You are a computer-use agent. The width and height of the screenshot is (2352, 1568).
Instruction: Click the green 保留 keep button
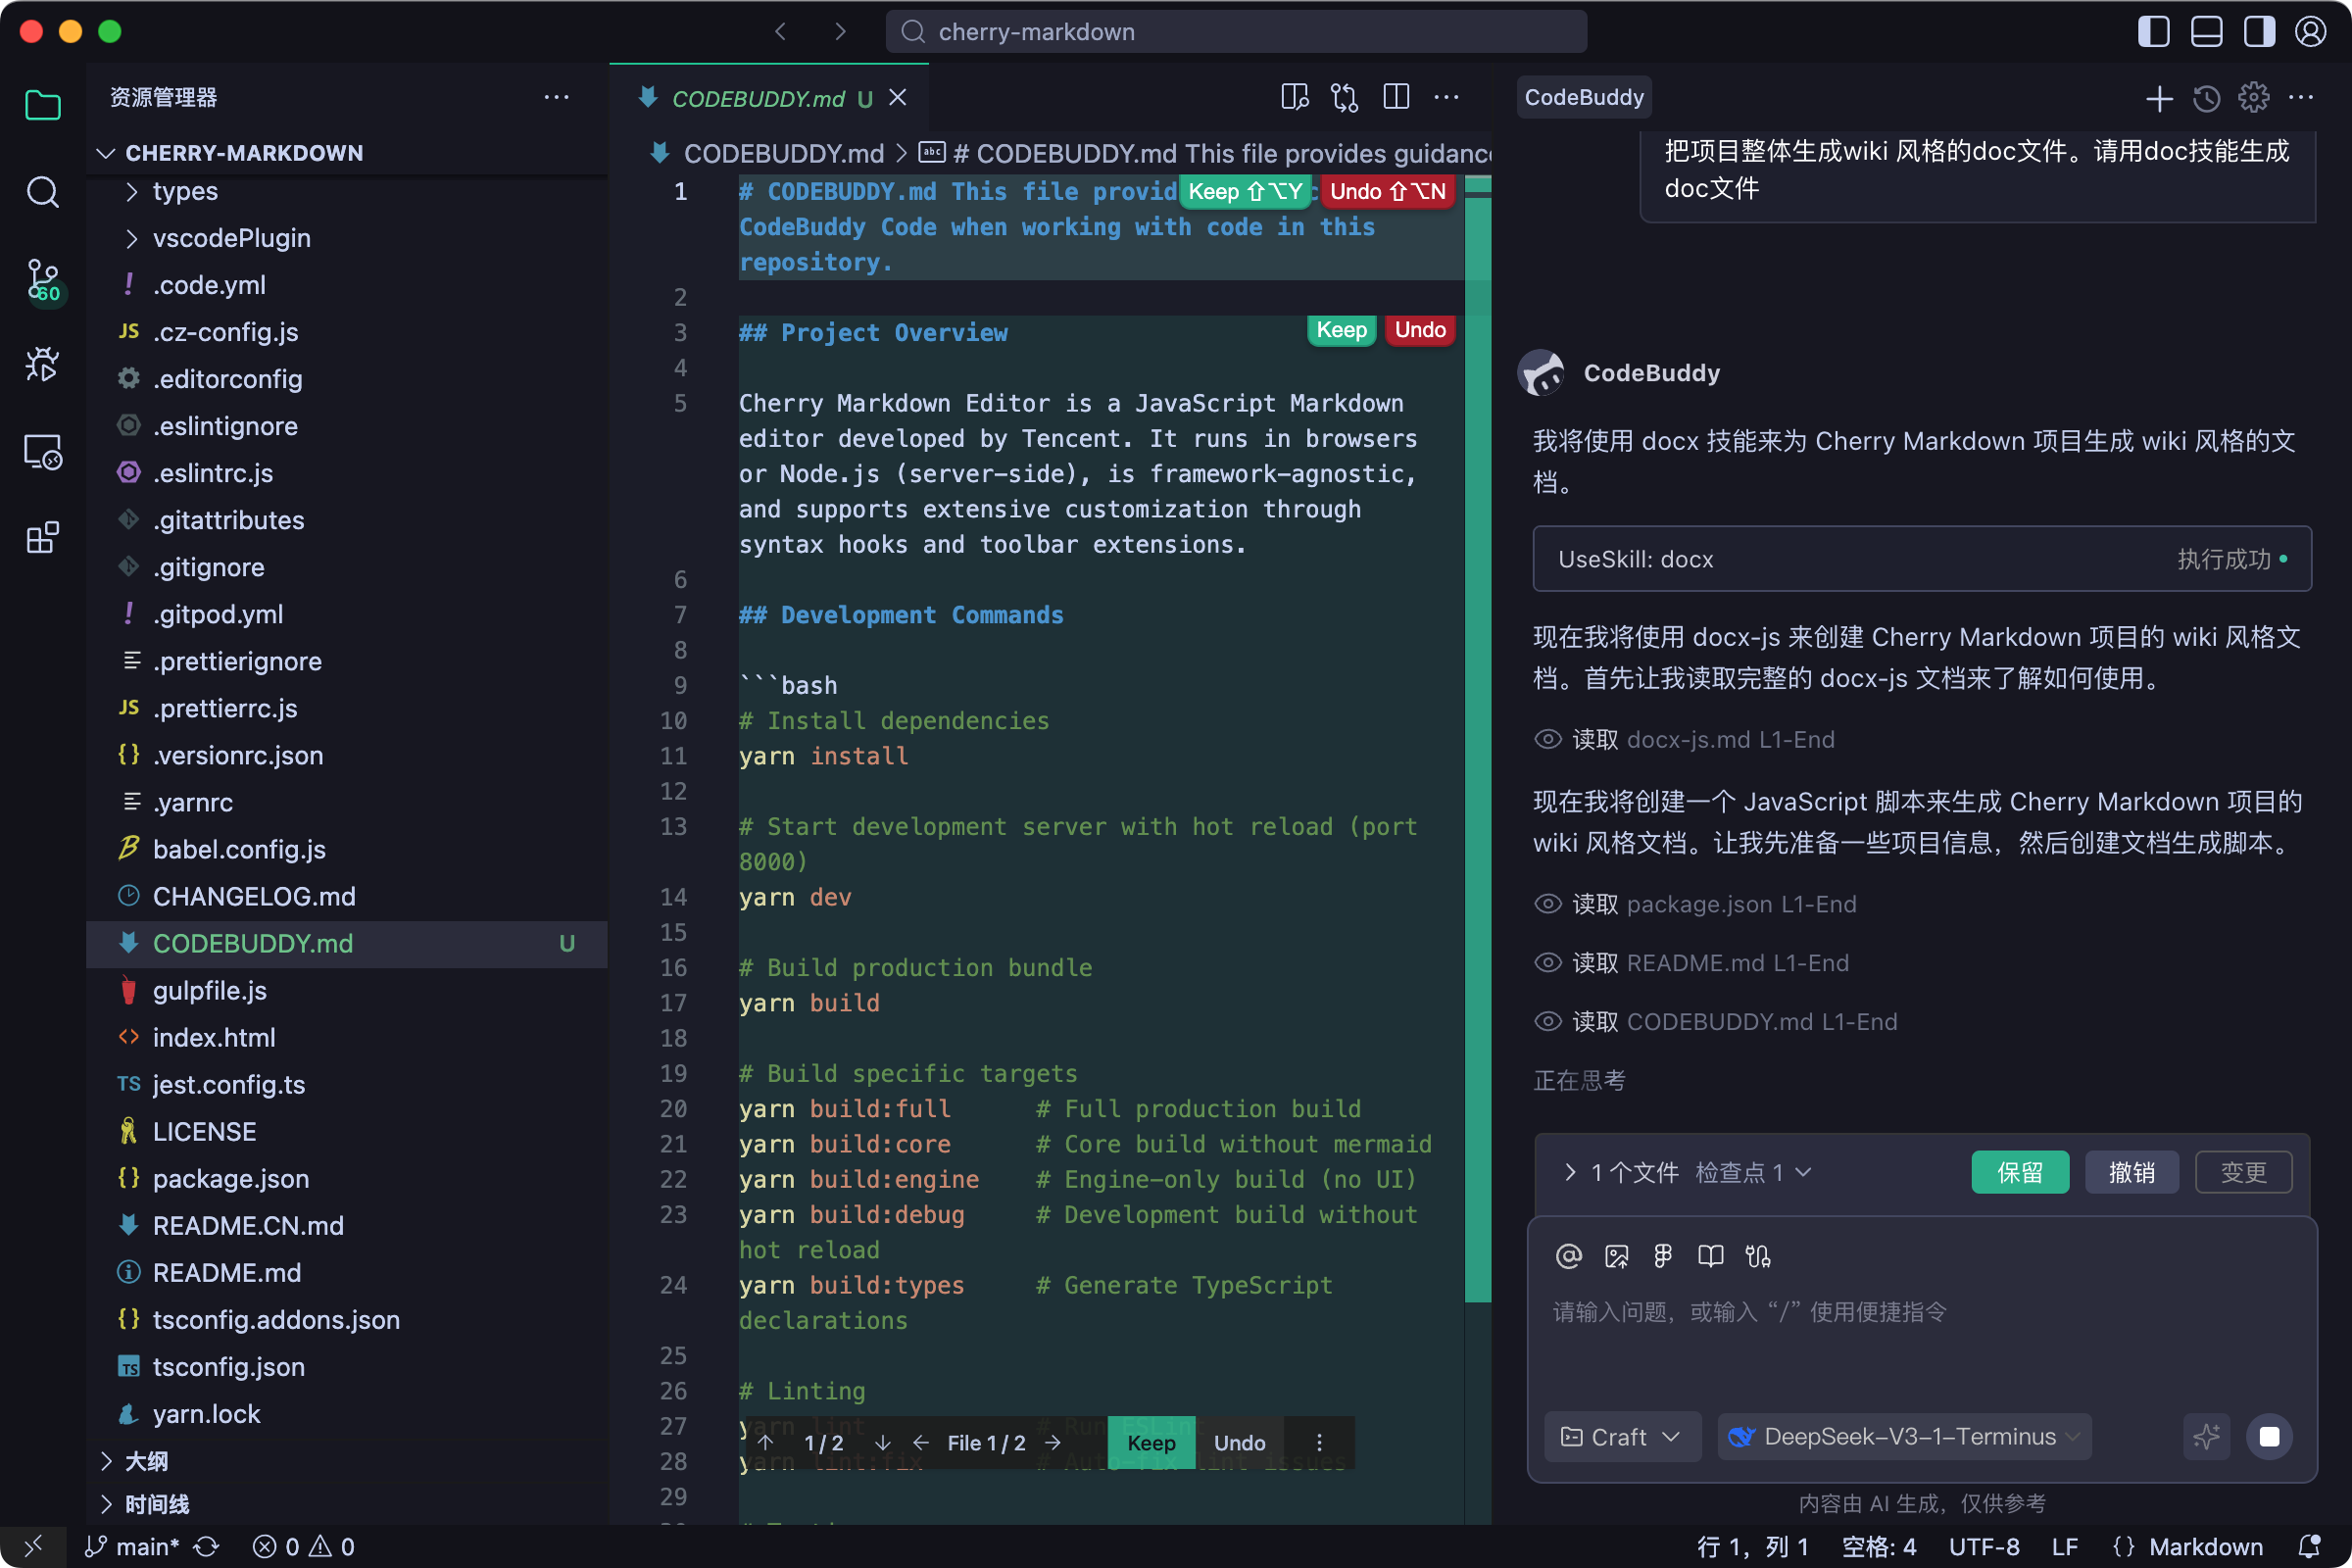point(2020,1172)
